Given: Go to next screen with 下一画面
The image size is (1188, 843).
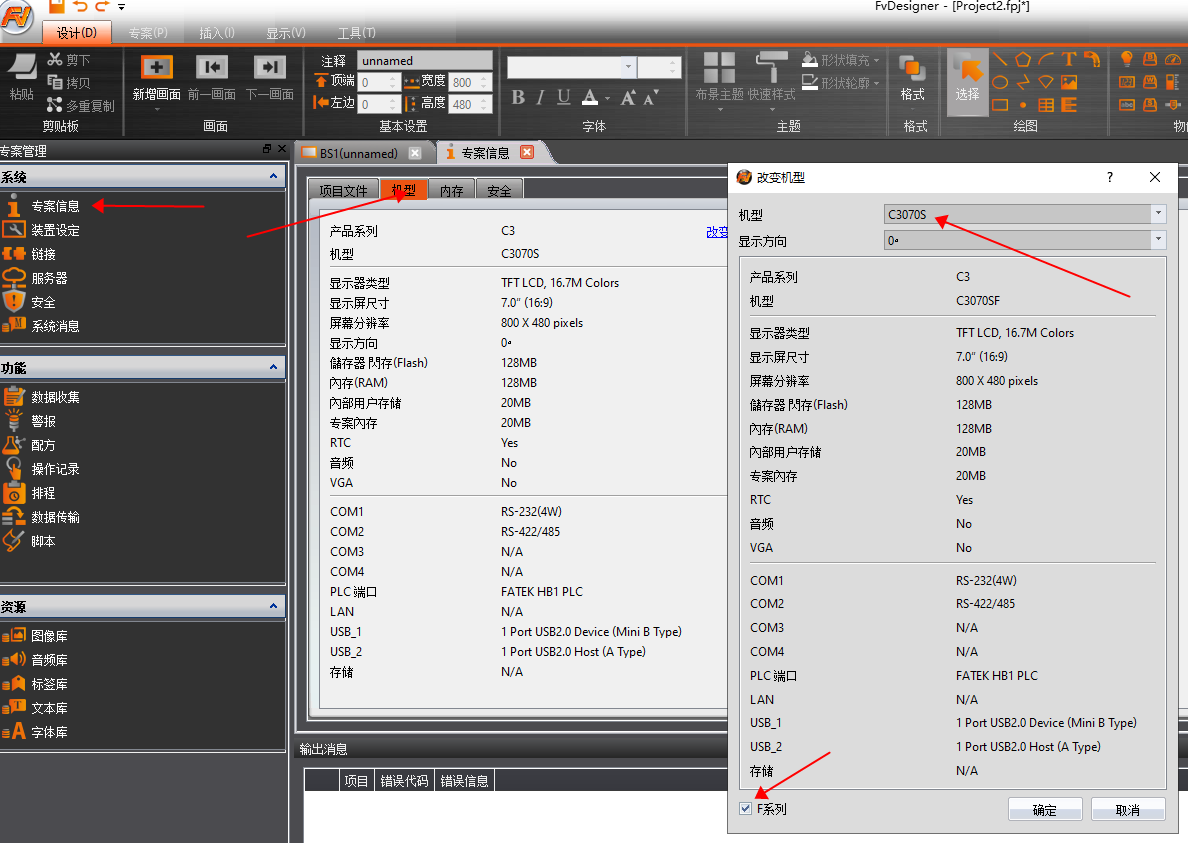Looking at the screenshot, I should pos(269,68).
